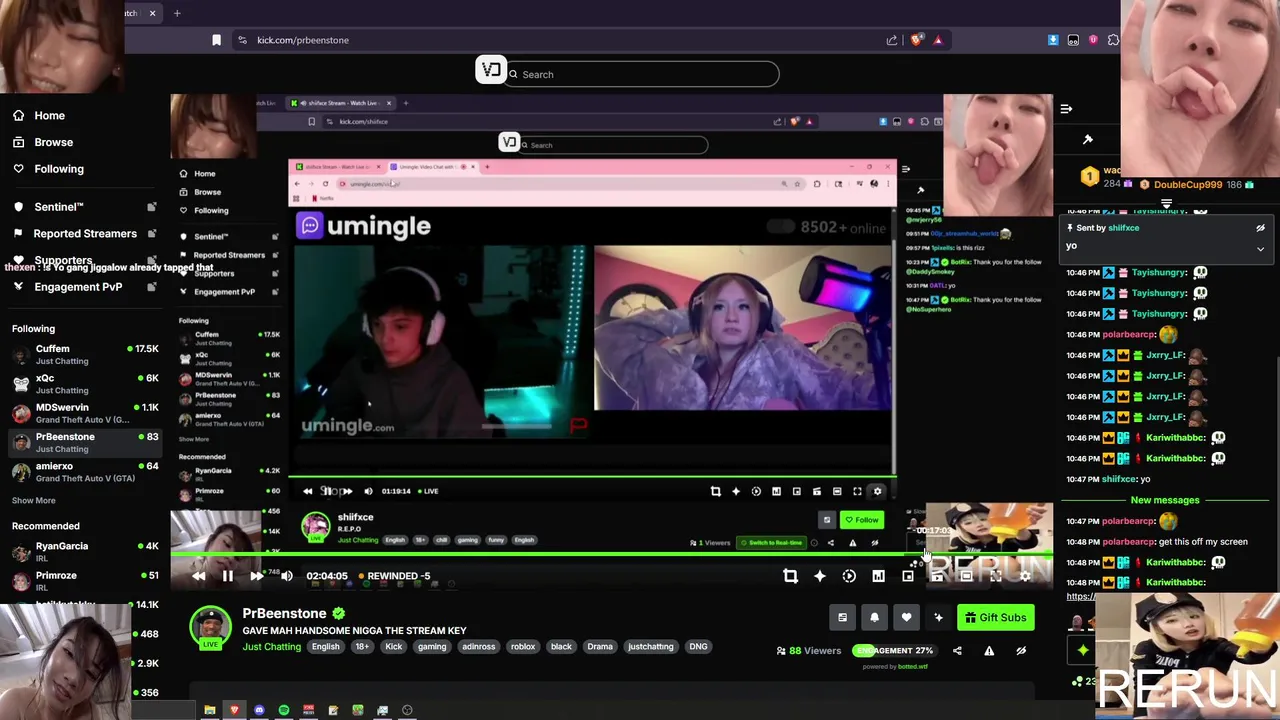The height and width of the screenshot is (720, 1280).
Task: Toggle the crossed-eye hide icon below Gift Subs
Action: coord(1021,651)
